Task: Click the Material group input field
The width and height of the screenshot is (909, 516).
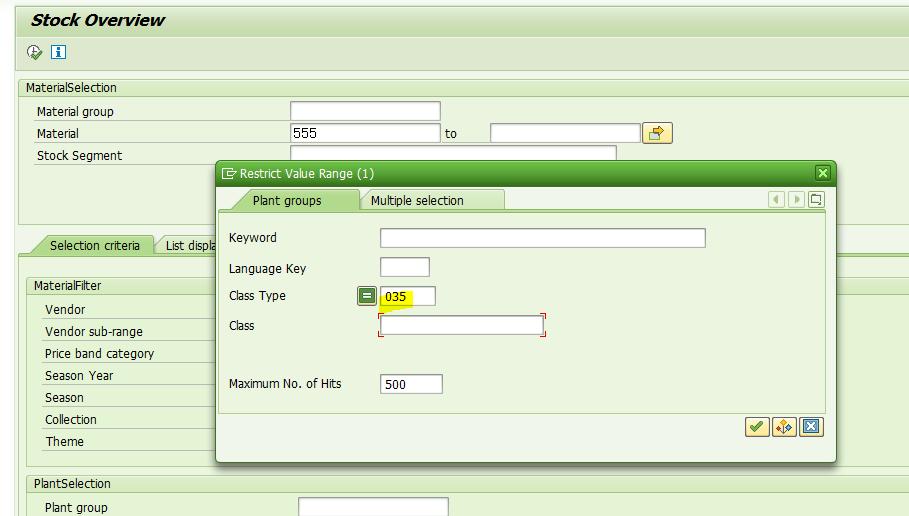Action: point(365,111)
